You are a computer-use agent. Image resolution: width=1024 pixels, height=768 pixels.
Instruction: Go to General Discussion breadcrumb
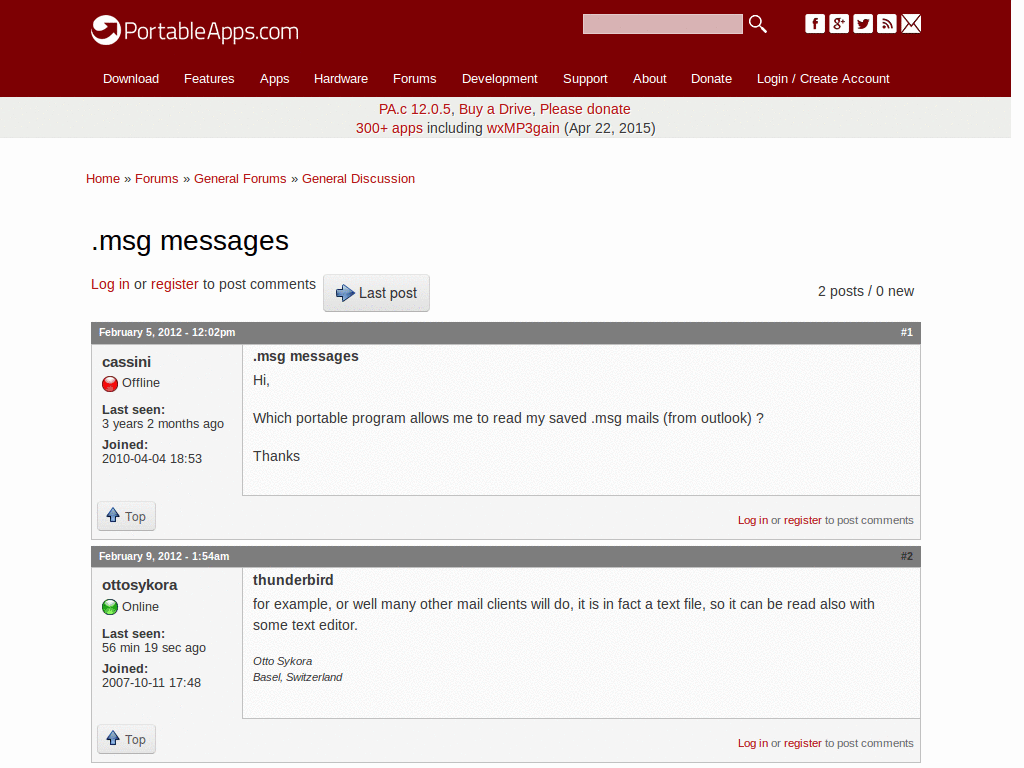(359, 178)
